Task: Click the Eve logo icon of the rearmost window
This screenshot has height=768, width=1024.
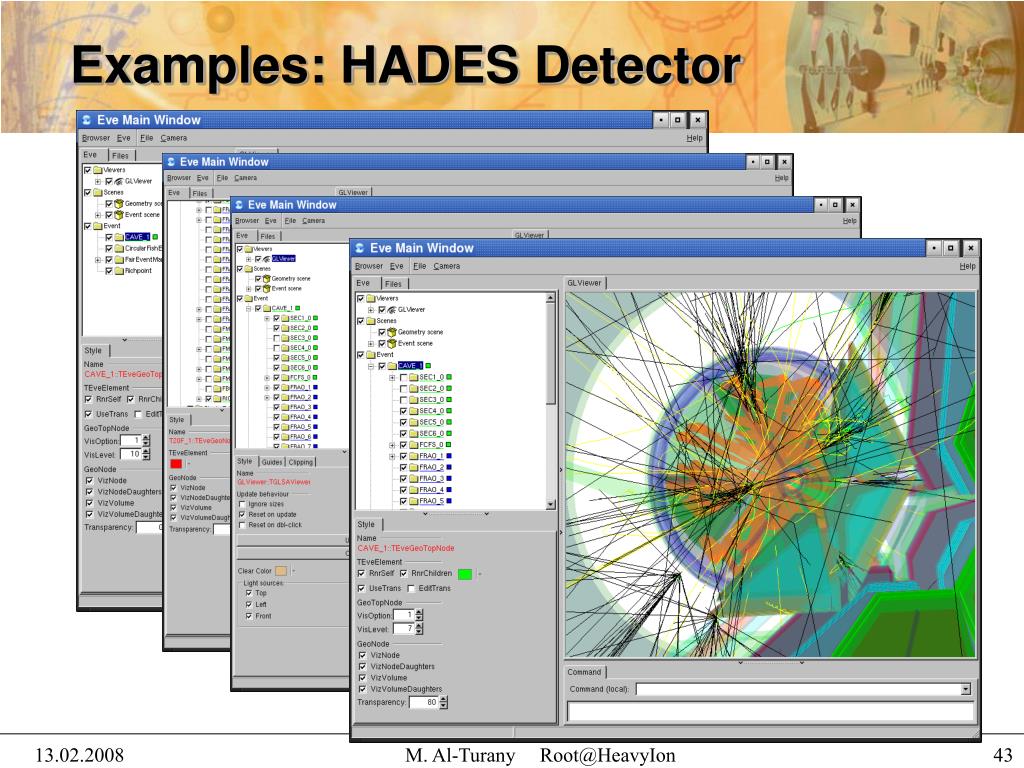Action: click(87, 120)
